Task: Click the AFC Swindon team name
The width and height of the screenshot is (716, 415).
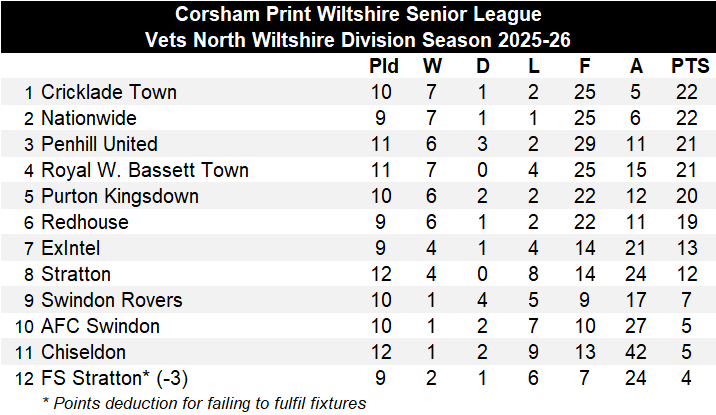Action: click(100, 327)
